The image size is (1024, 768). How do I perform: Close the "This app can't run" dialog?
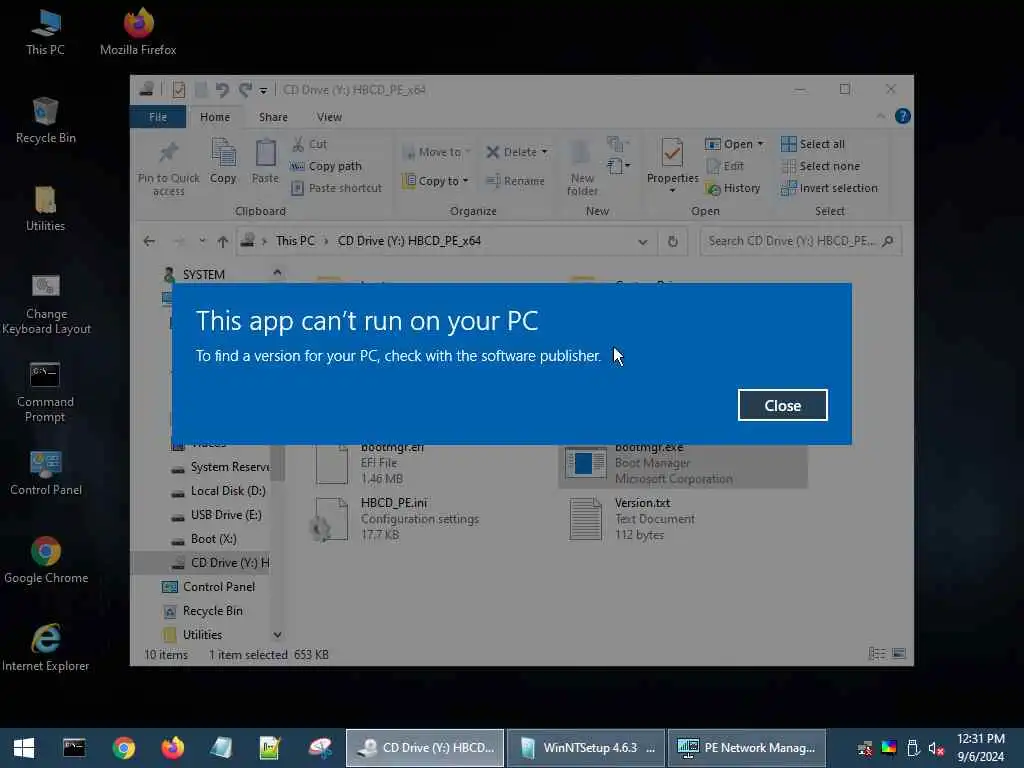click(782, 406)
